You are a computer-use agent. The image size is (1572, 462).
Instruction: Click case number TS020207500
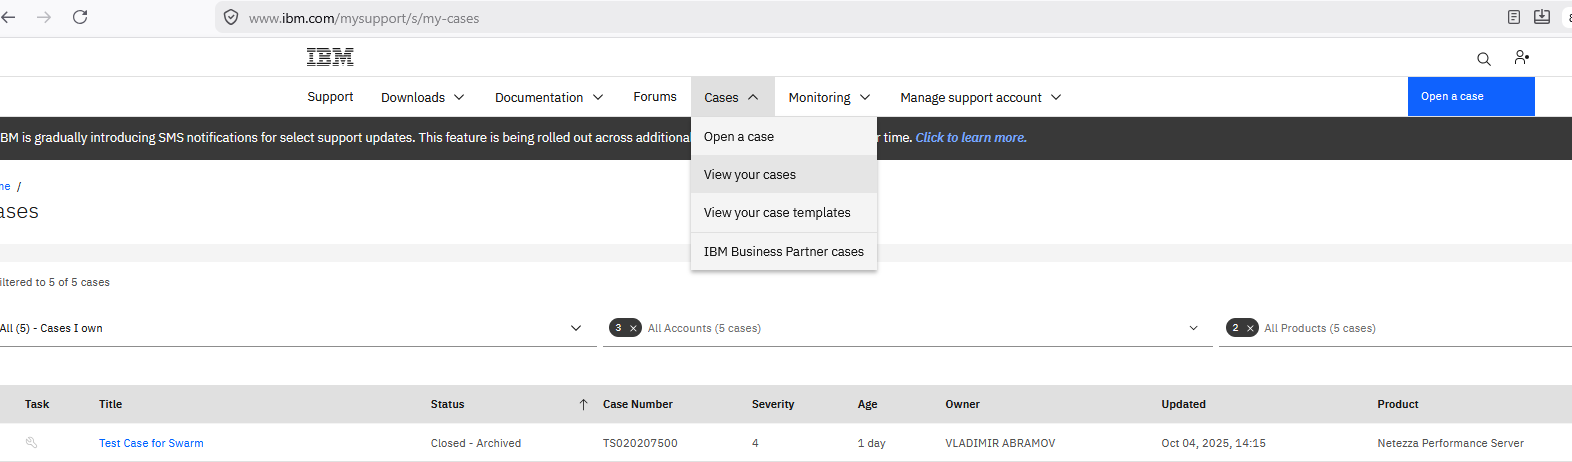point(640,443)
